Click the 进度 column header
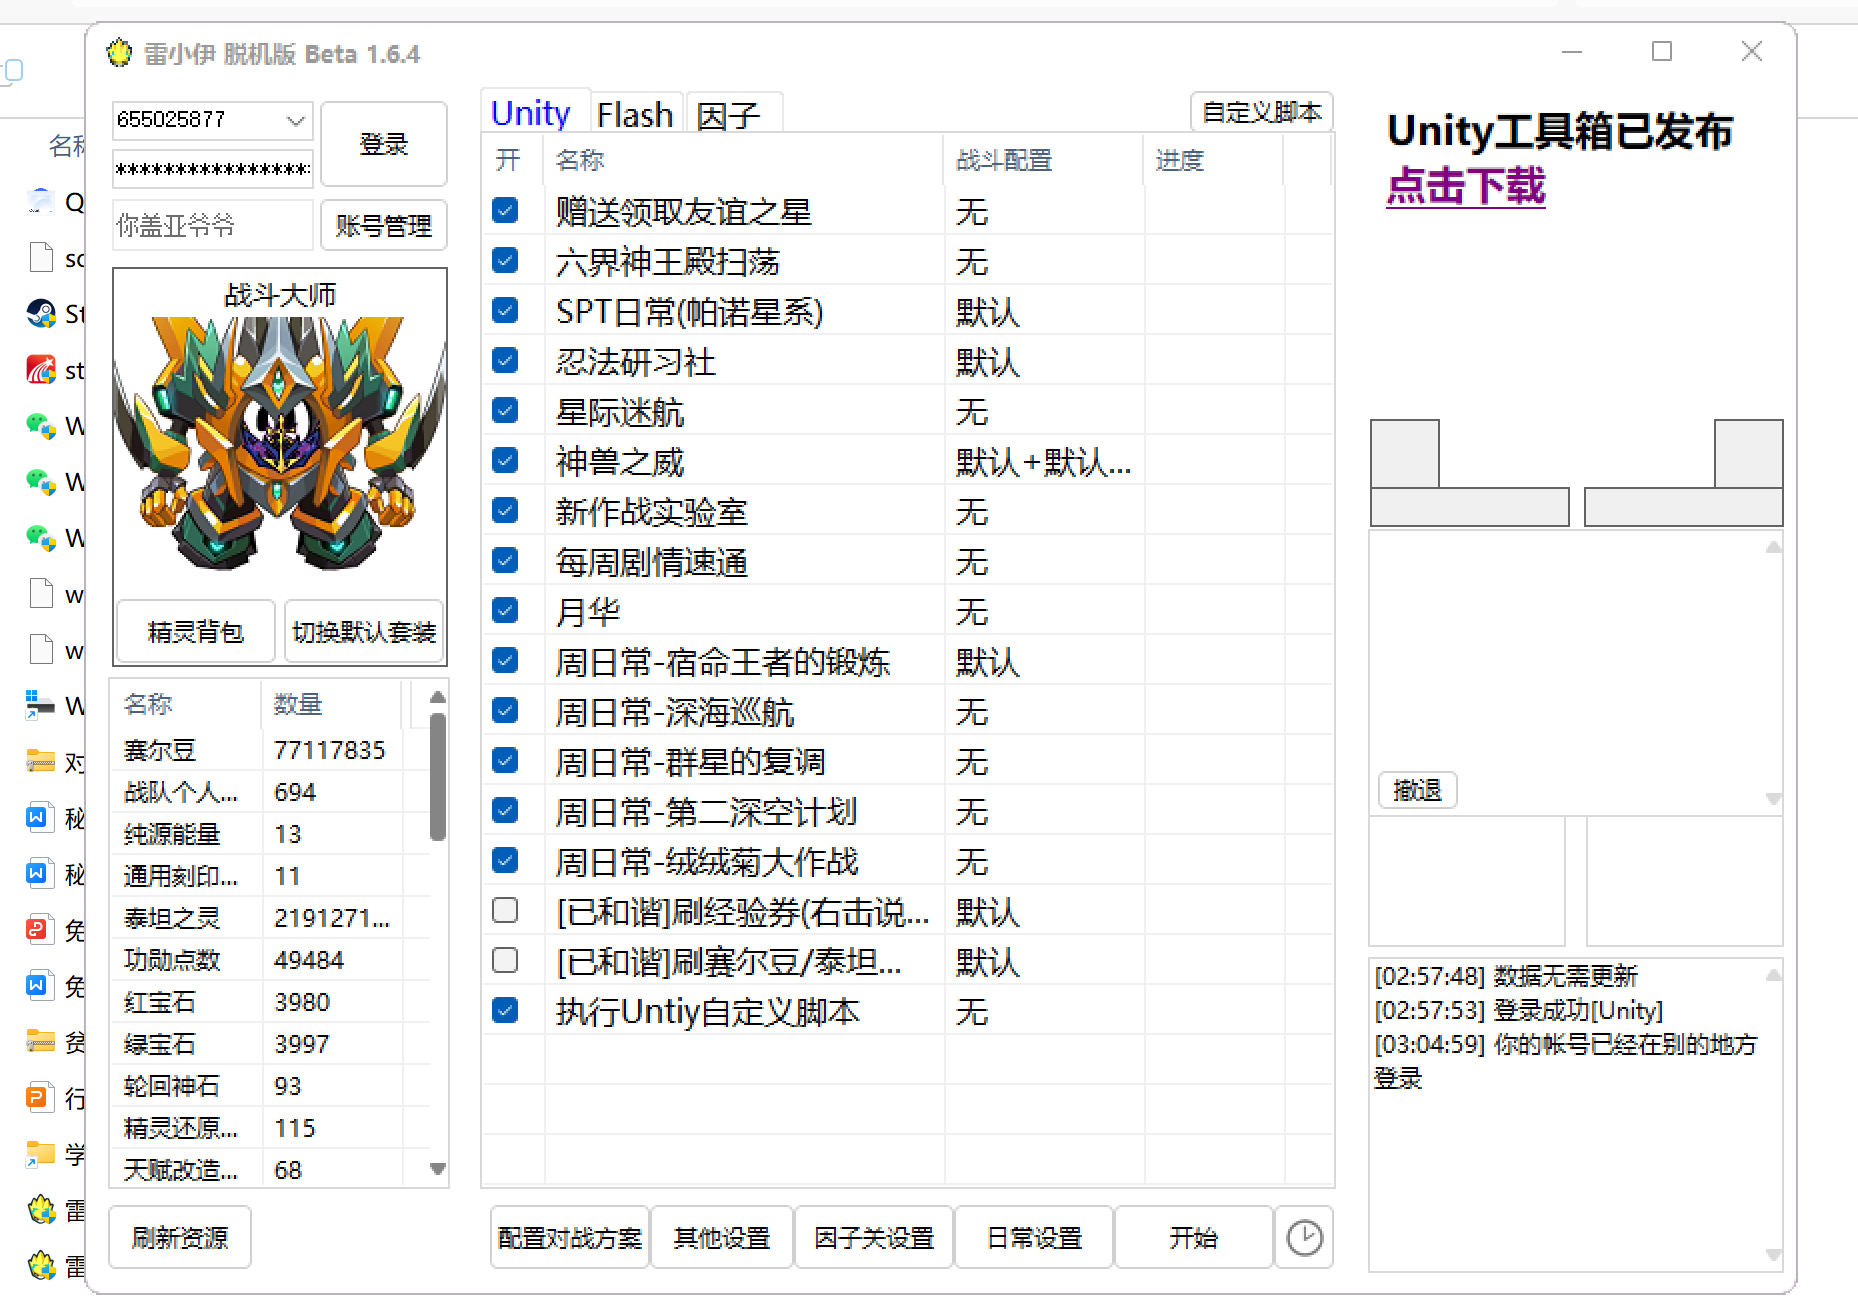This screenshot has width=1858, height=1299. pyautogui.click(x=1213, y=160)
